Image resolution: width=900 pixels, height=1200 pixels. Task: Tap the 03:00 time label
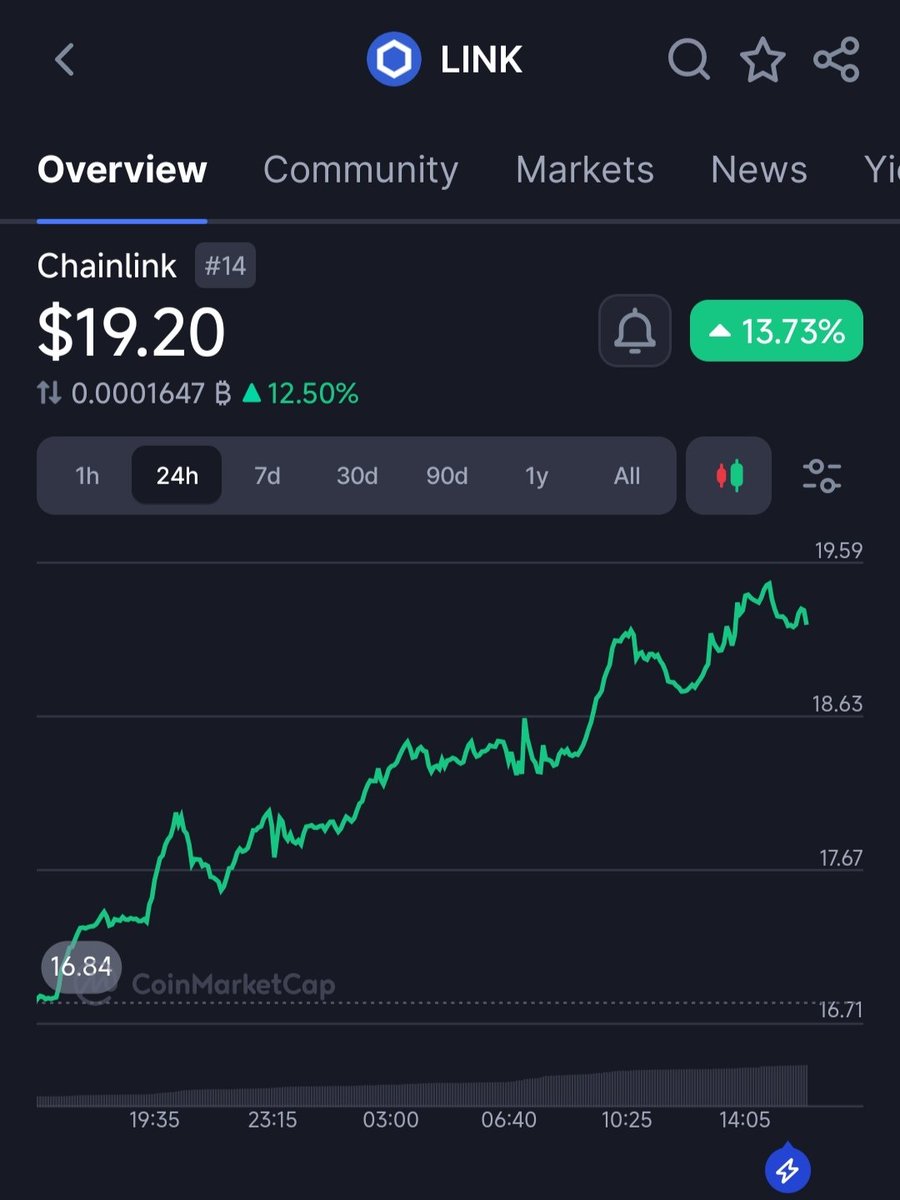[x=391, y=1120]
